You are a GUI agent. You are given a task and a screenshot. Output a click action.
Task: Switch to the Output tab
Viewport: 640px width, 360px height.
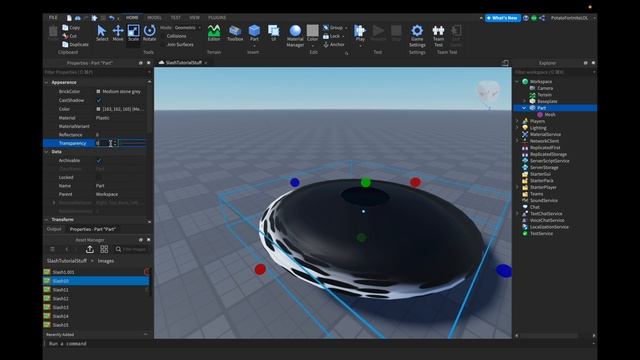point(54,229)
